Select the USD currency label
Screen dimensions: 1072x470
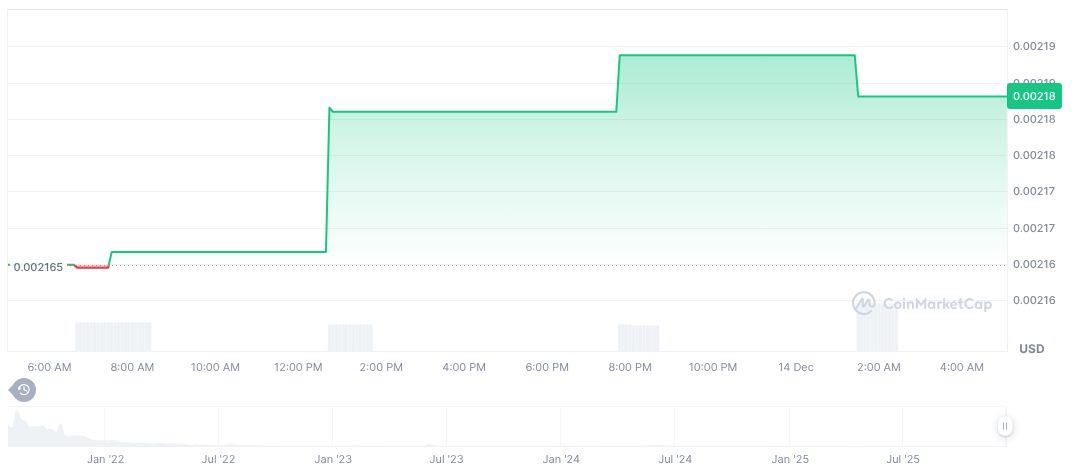pyautogui.click(x=1031, y=348)
